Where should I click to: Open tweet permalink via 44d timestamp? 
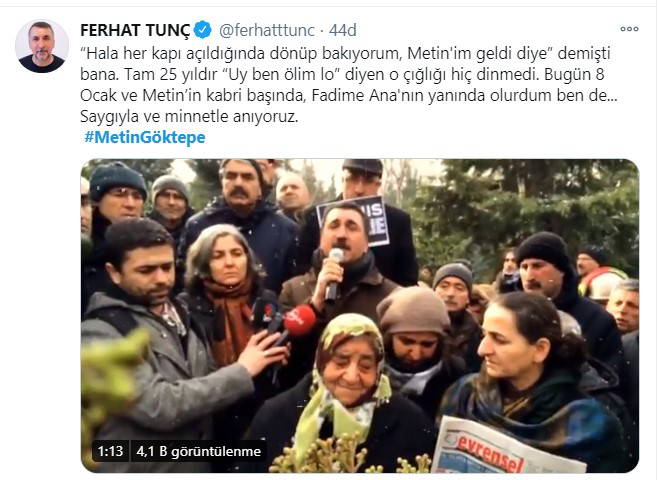pos(342,30)
